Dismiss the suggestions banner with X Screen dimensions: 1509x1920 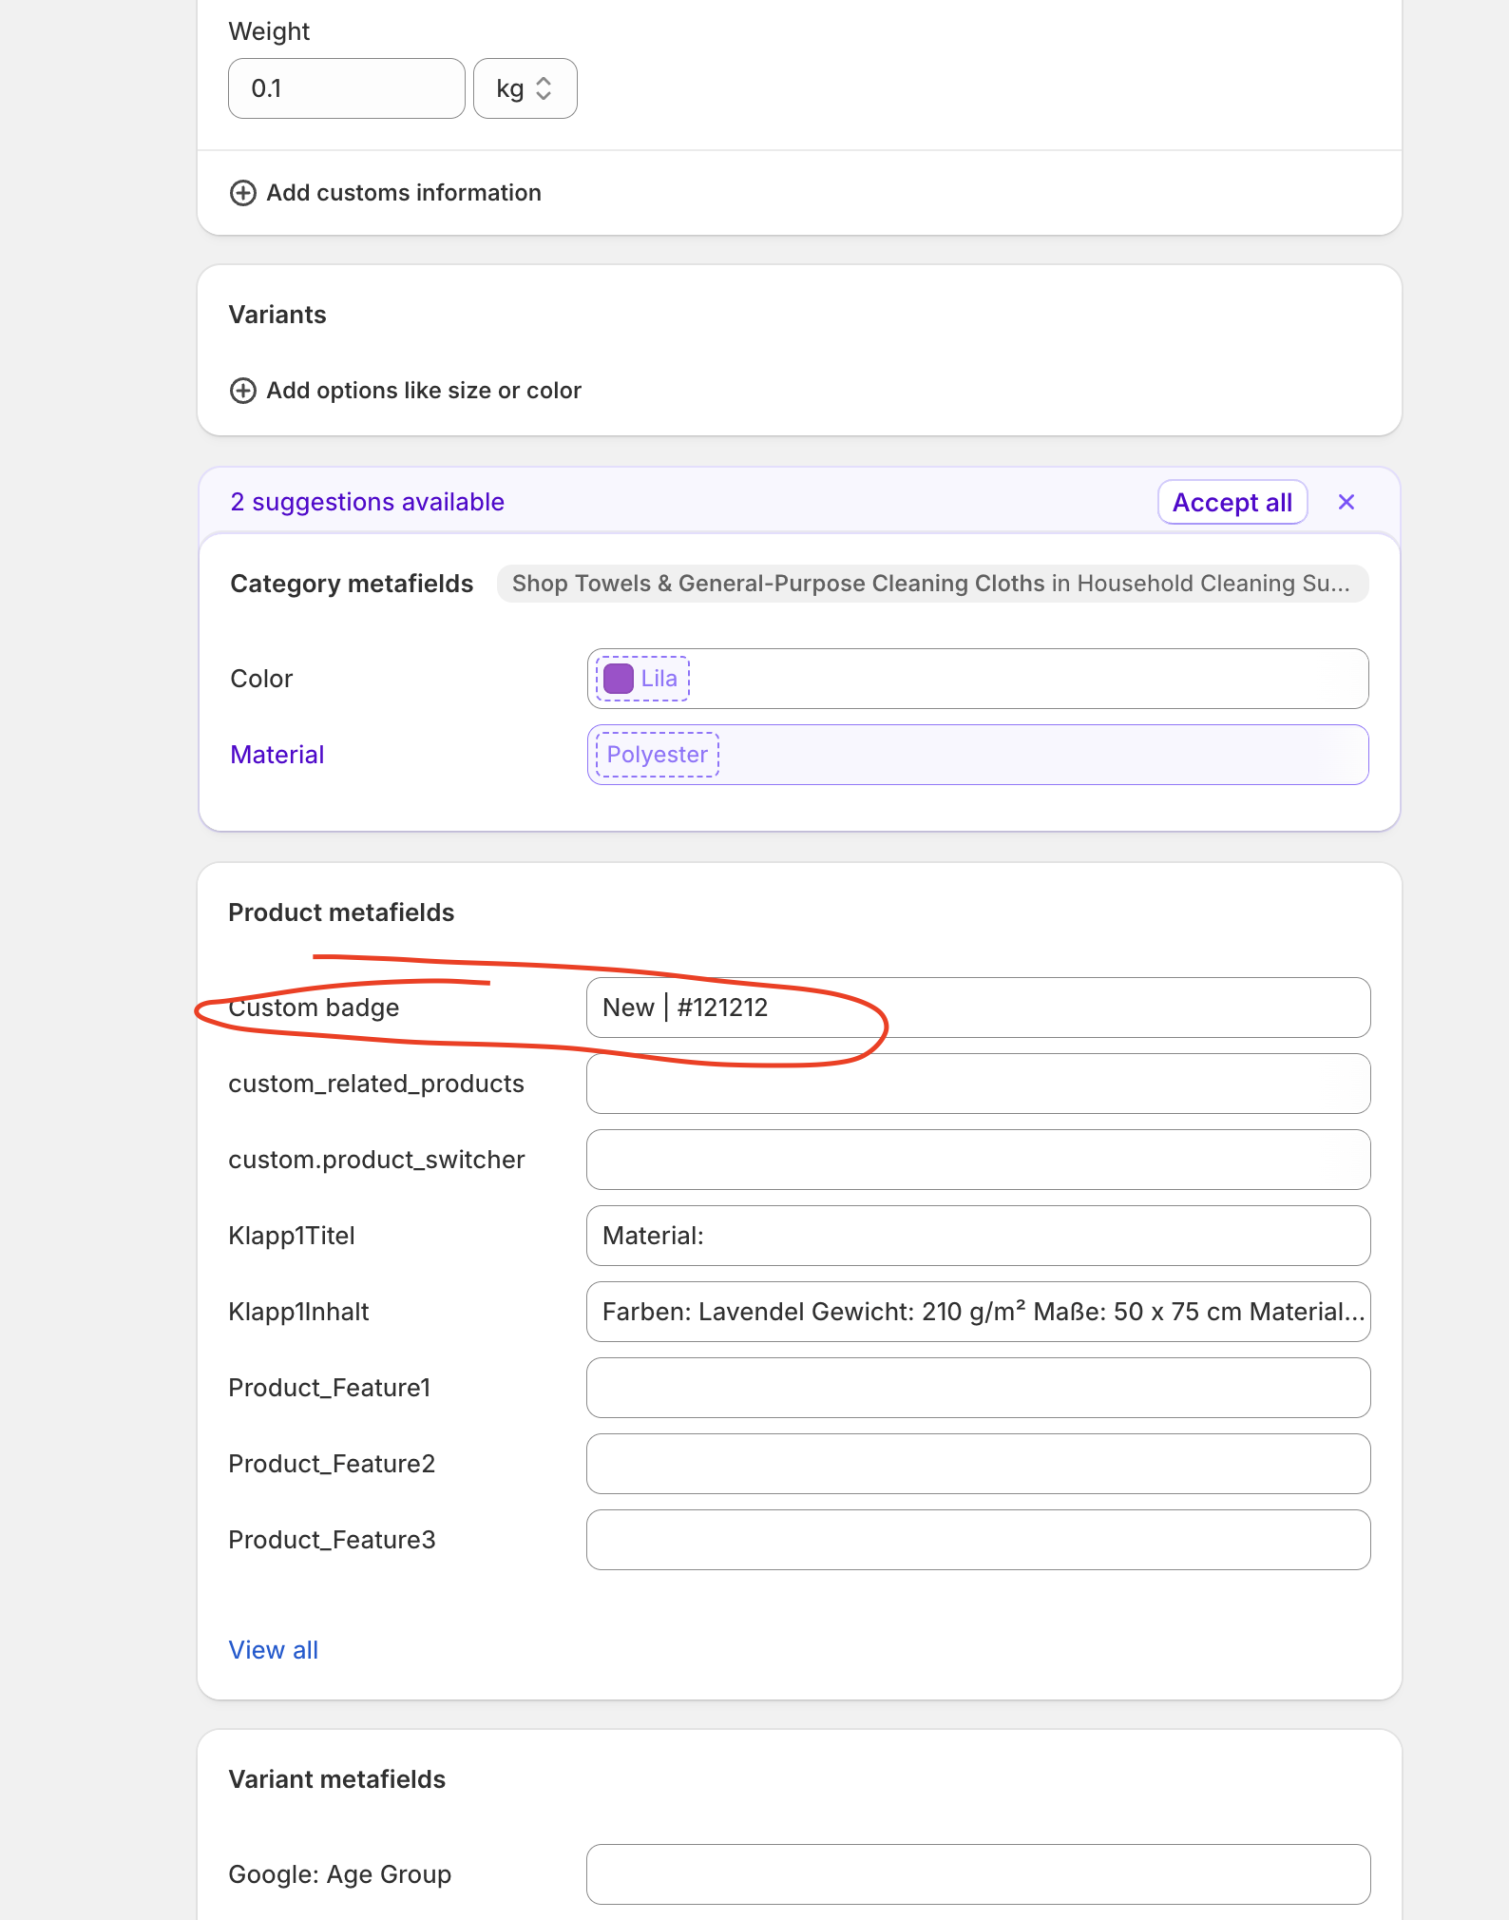[x=1346, y=502]
